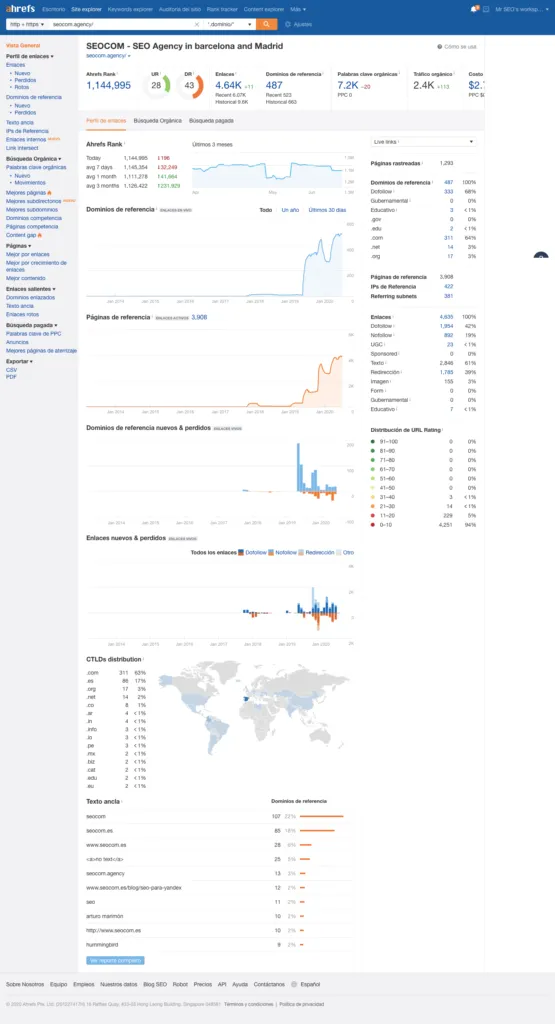This screenshot has width=555, height=1024.
Task: Go to Rank tracker in top navigation
Action: point(223,9)
